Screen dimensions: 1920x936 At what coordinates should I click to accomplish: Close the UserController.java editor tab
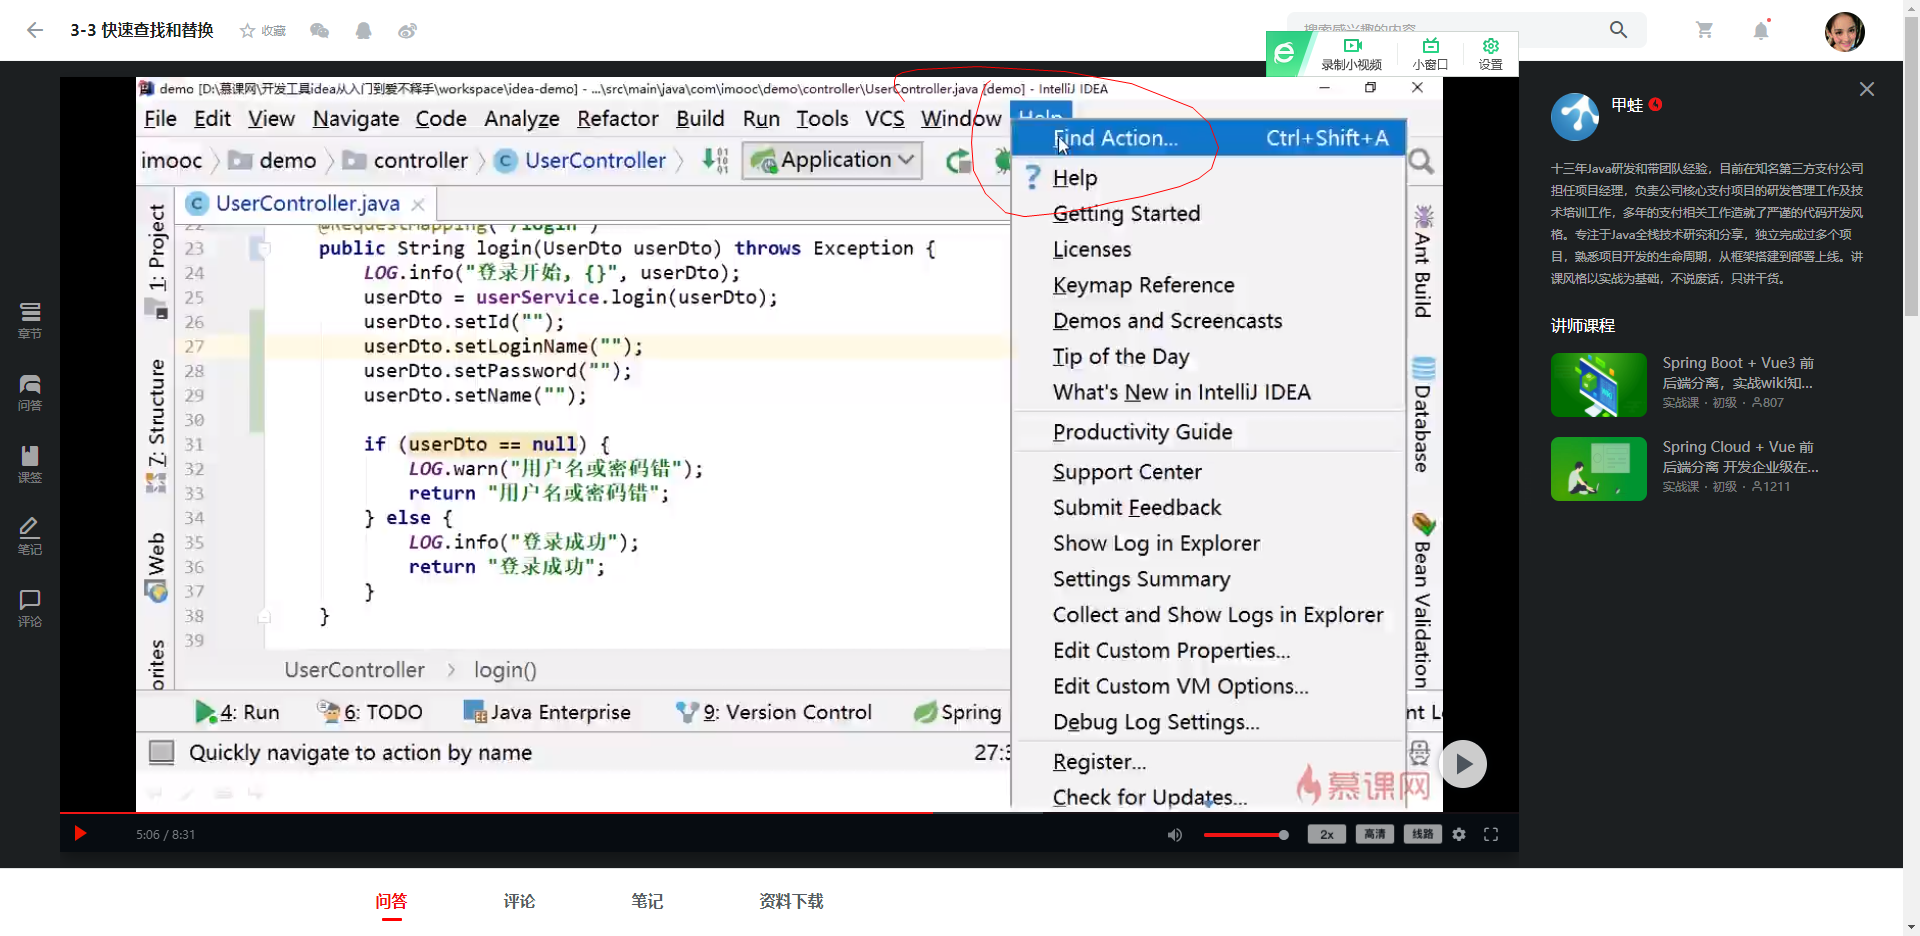418,204
